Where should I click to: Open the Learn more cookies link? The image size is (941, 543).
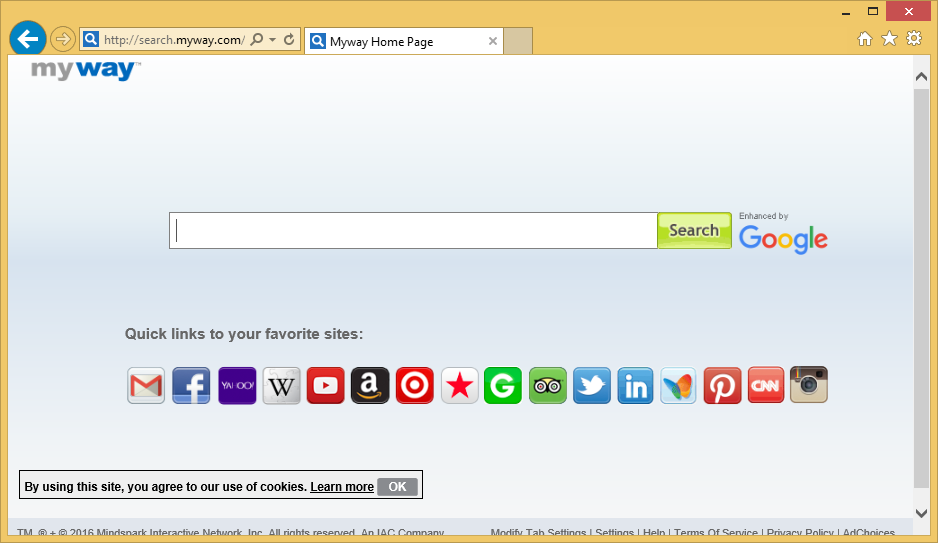[x=342, y=487]
